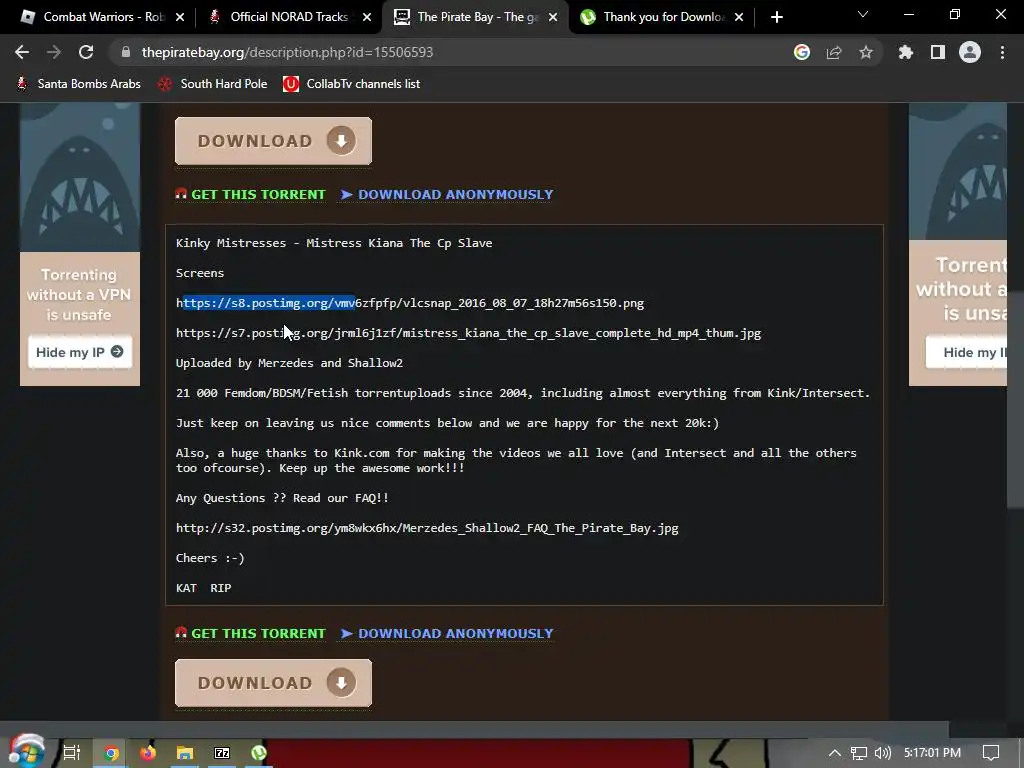1024x768 pixels.
Task: Focus the thepiratebay.org address bar
Action: pyautogui.click(x=451, y=52)
